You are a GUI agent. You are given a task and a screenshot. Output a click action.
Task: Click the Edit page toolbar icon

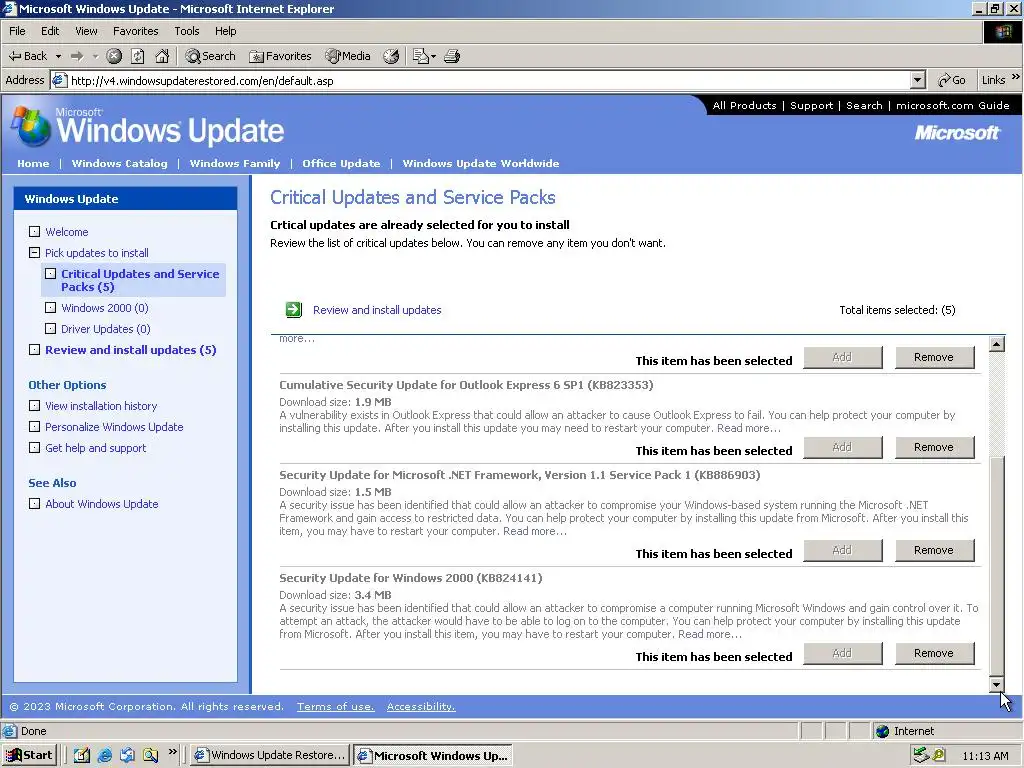[421, 56]
